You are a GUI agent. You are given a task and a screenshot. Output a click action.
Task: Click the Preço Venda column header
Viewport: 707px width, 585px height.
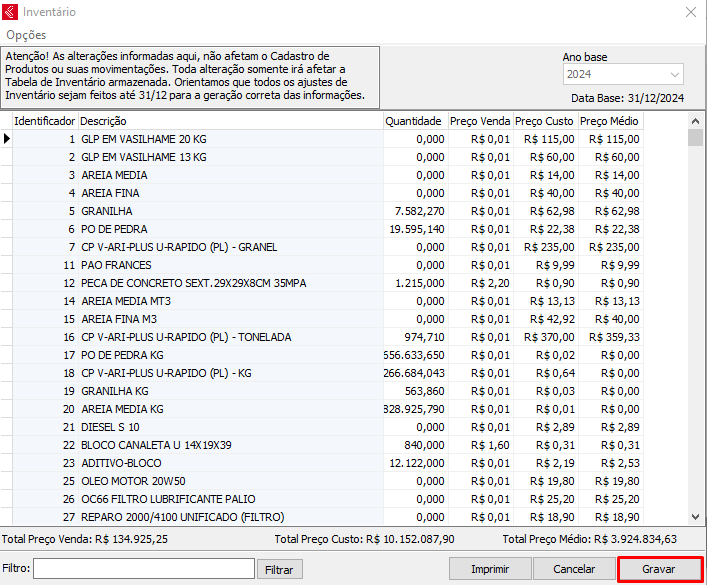click(480, 121)
